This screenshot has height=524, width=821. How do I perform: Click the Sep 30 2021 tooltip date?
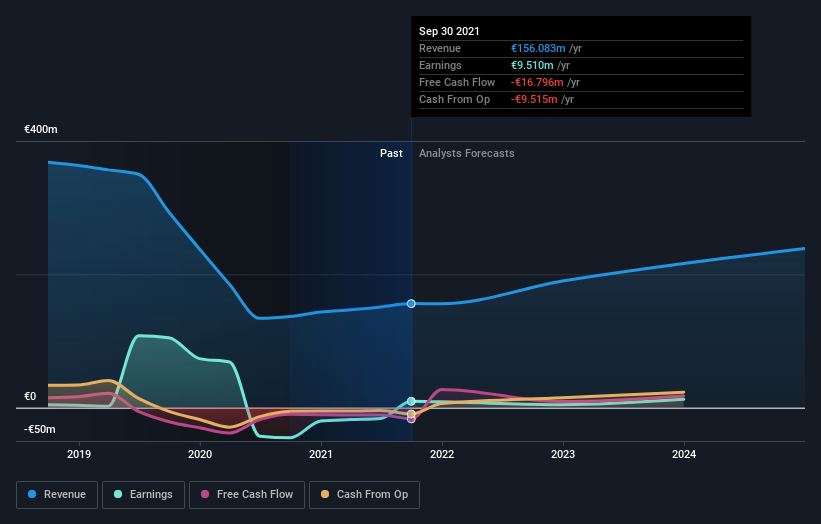[x=449, y=31]
